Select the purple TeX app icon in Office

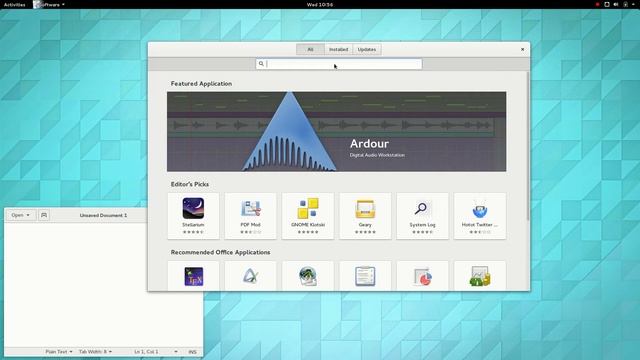point(193,276)
